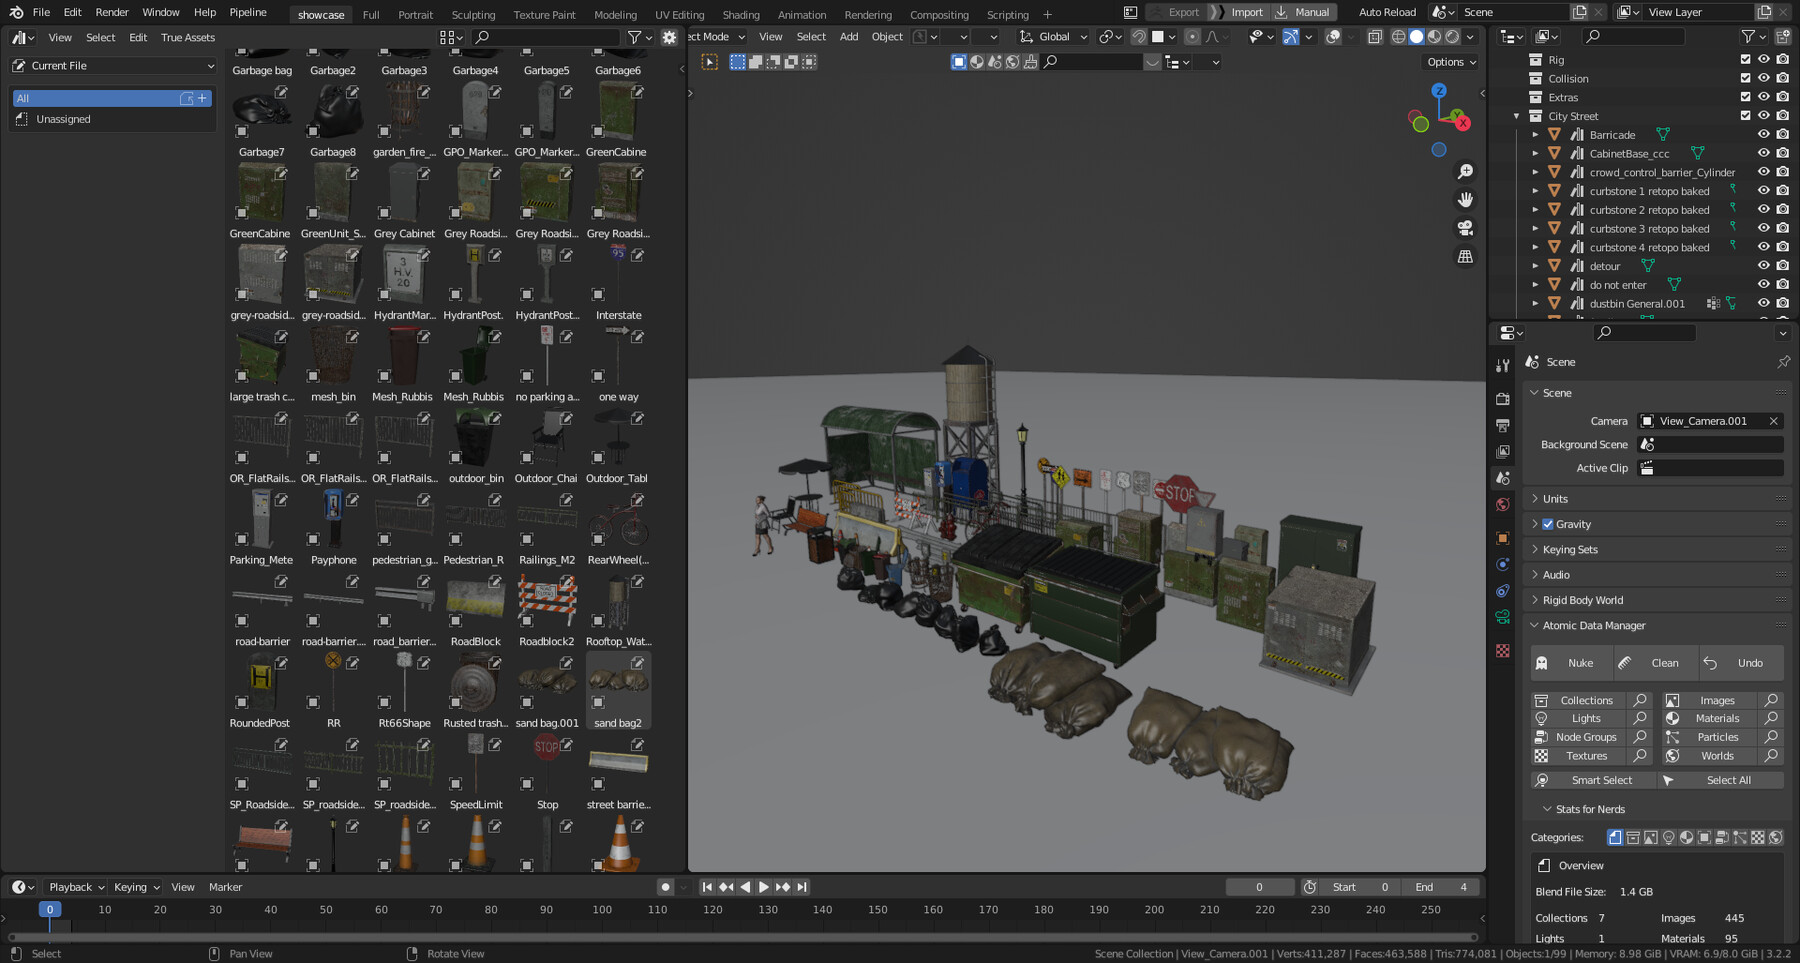Viewport: 1800px width, 963px height.
Task: Toggle the snapping magnet icon
Action: coord(1139,36)
